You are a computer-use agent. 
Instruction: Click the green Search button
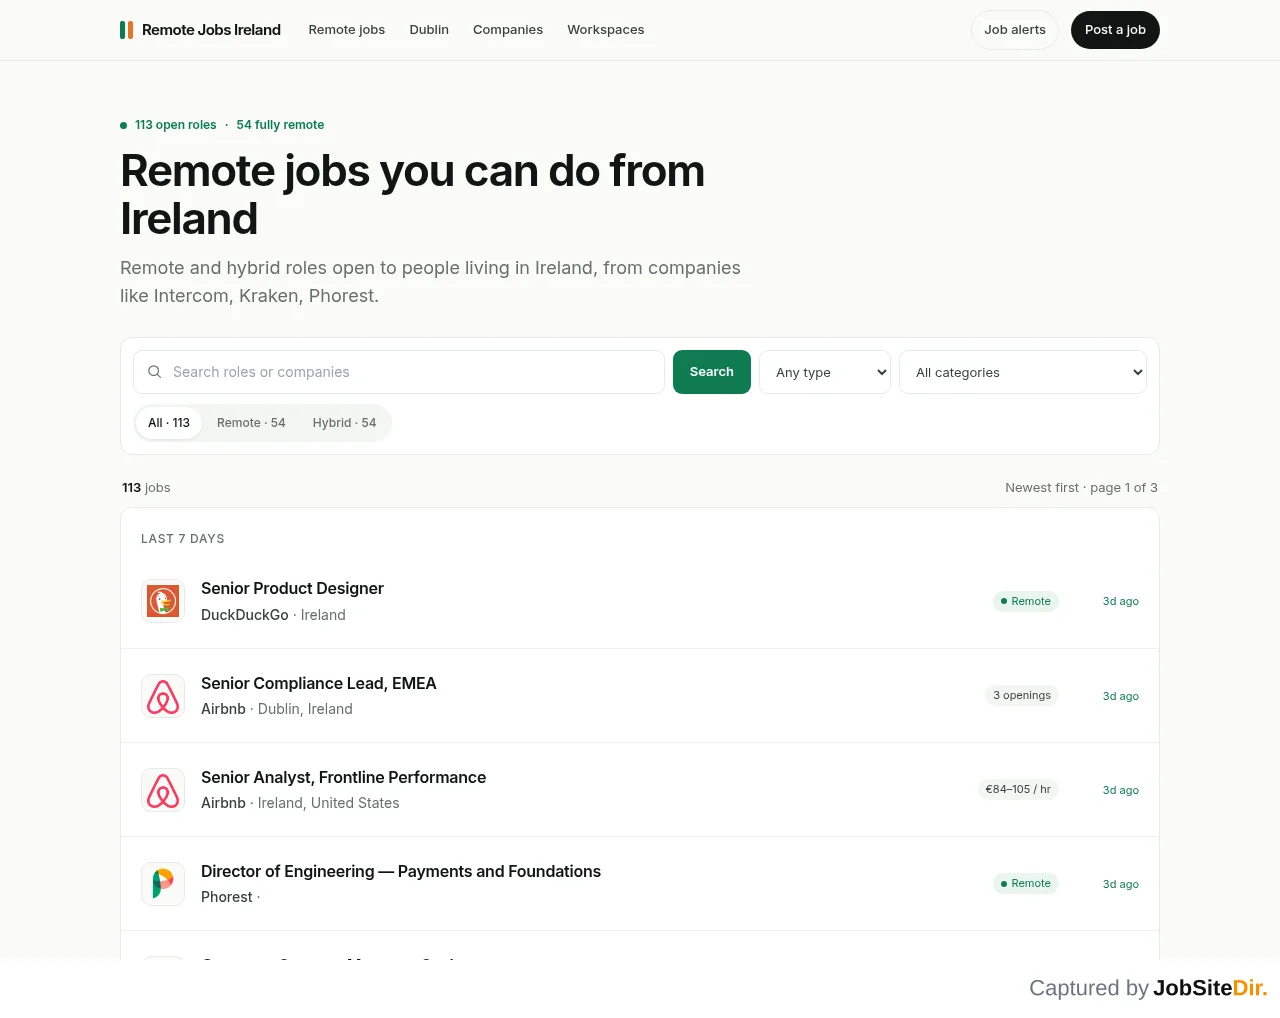[x=712, y=372]
